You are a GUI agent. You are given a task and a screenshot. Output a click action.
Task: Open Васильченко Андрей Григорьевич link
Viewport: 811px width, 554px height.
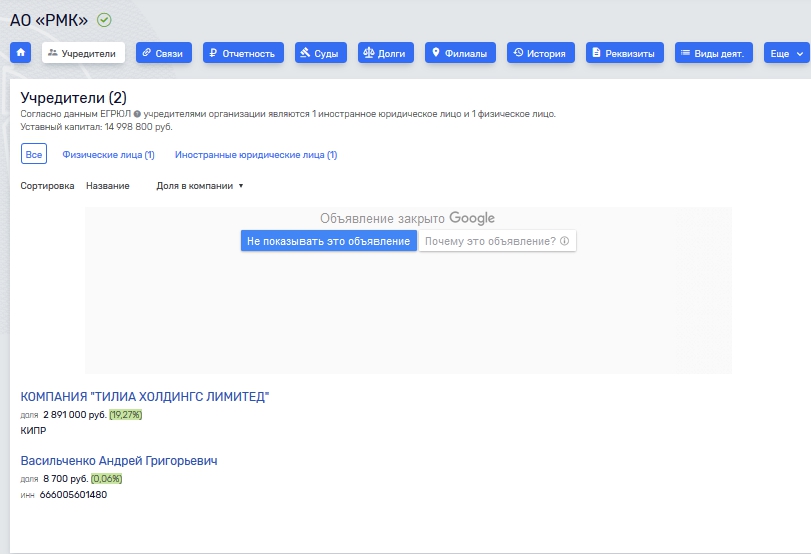pyautogui.click(x=119, y=461)
